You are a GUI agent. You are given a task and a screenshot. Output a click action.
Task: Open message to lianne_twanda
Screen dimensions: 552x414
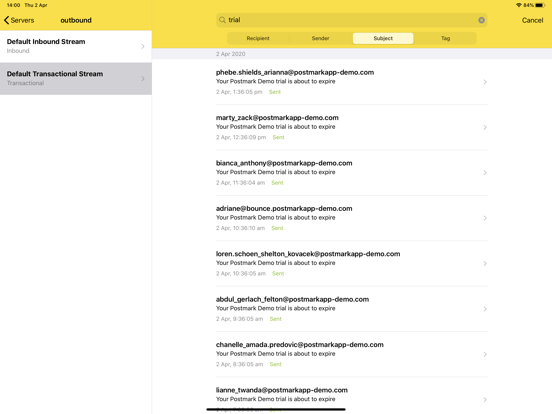(351, 396)
